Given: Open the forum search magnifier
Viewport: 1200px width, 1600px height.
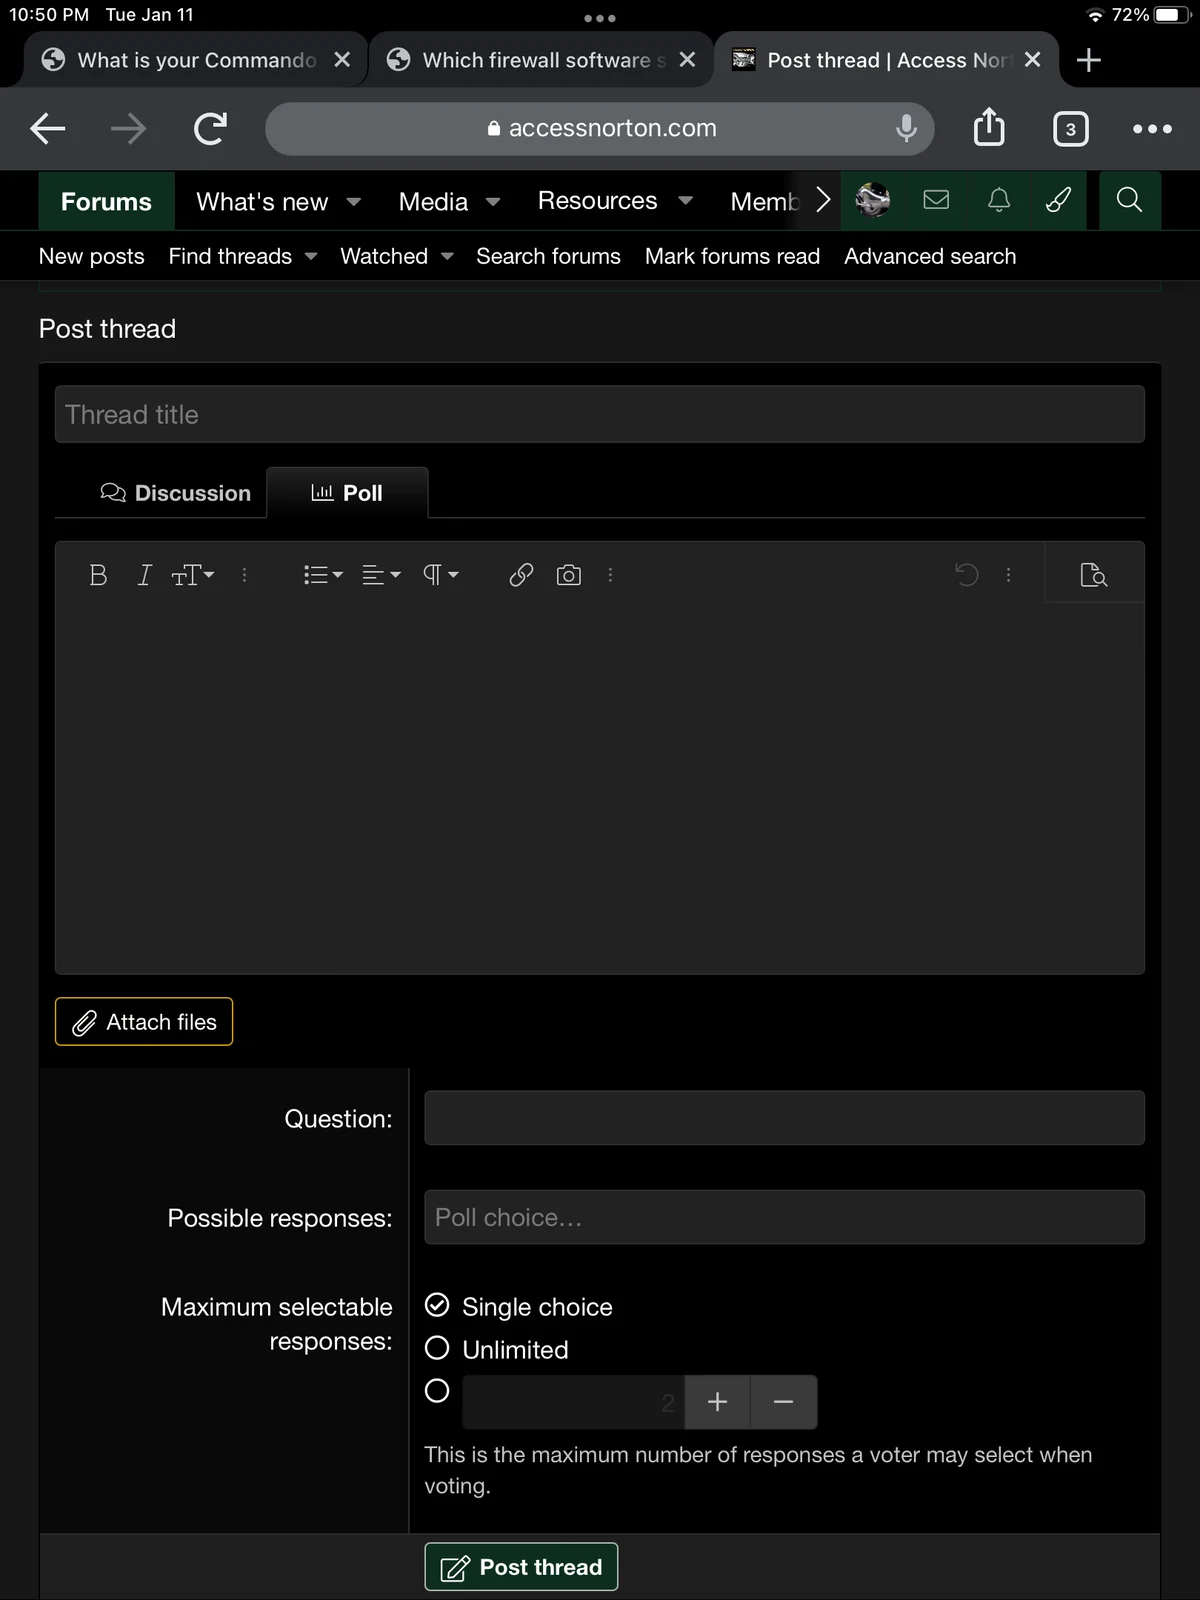Looking at the screenshot, I should tap(1129, 200).
